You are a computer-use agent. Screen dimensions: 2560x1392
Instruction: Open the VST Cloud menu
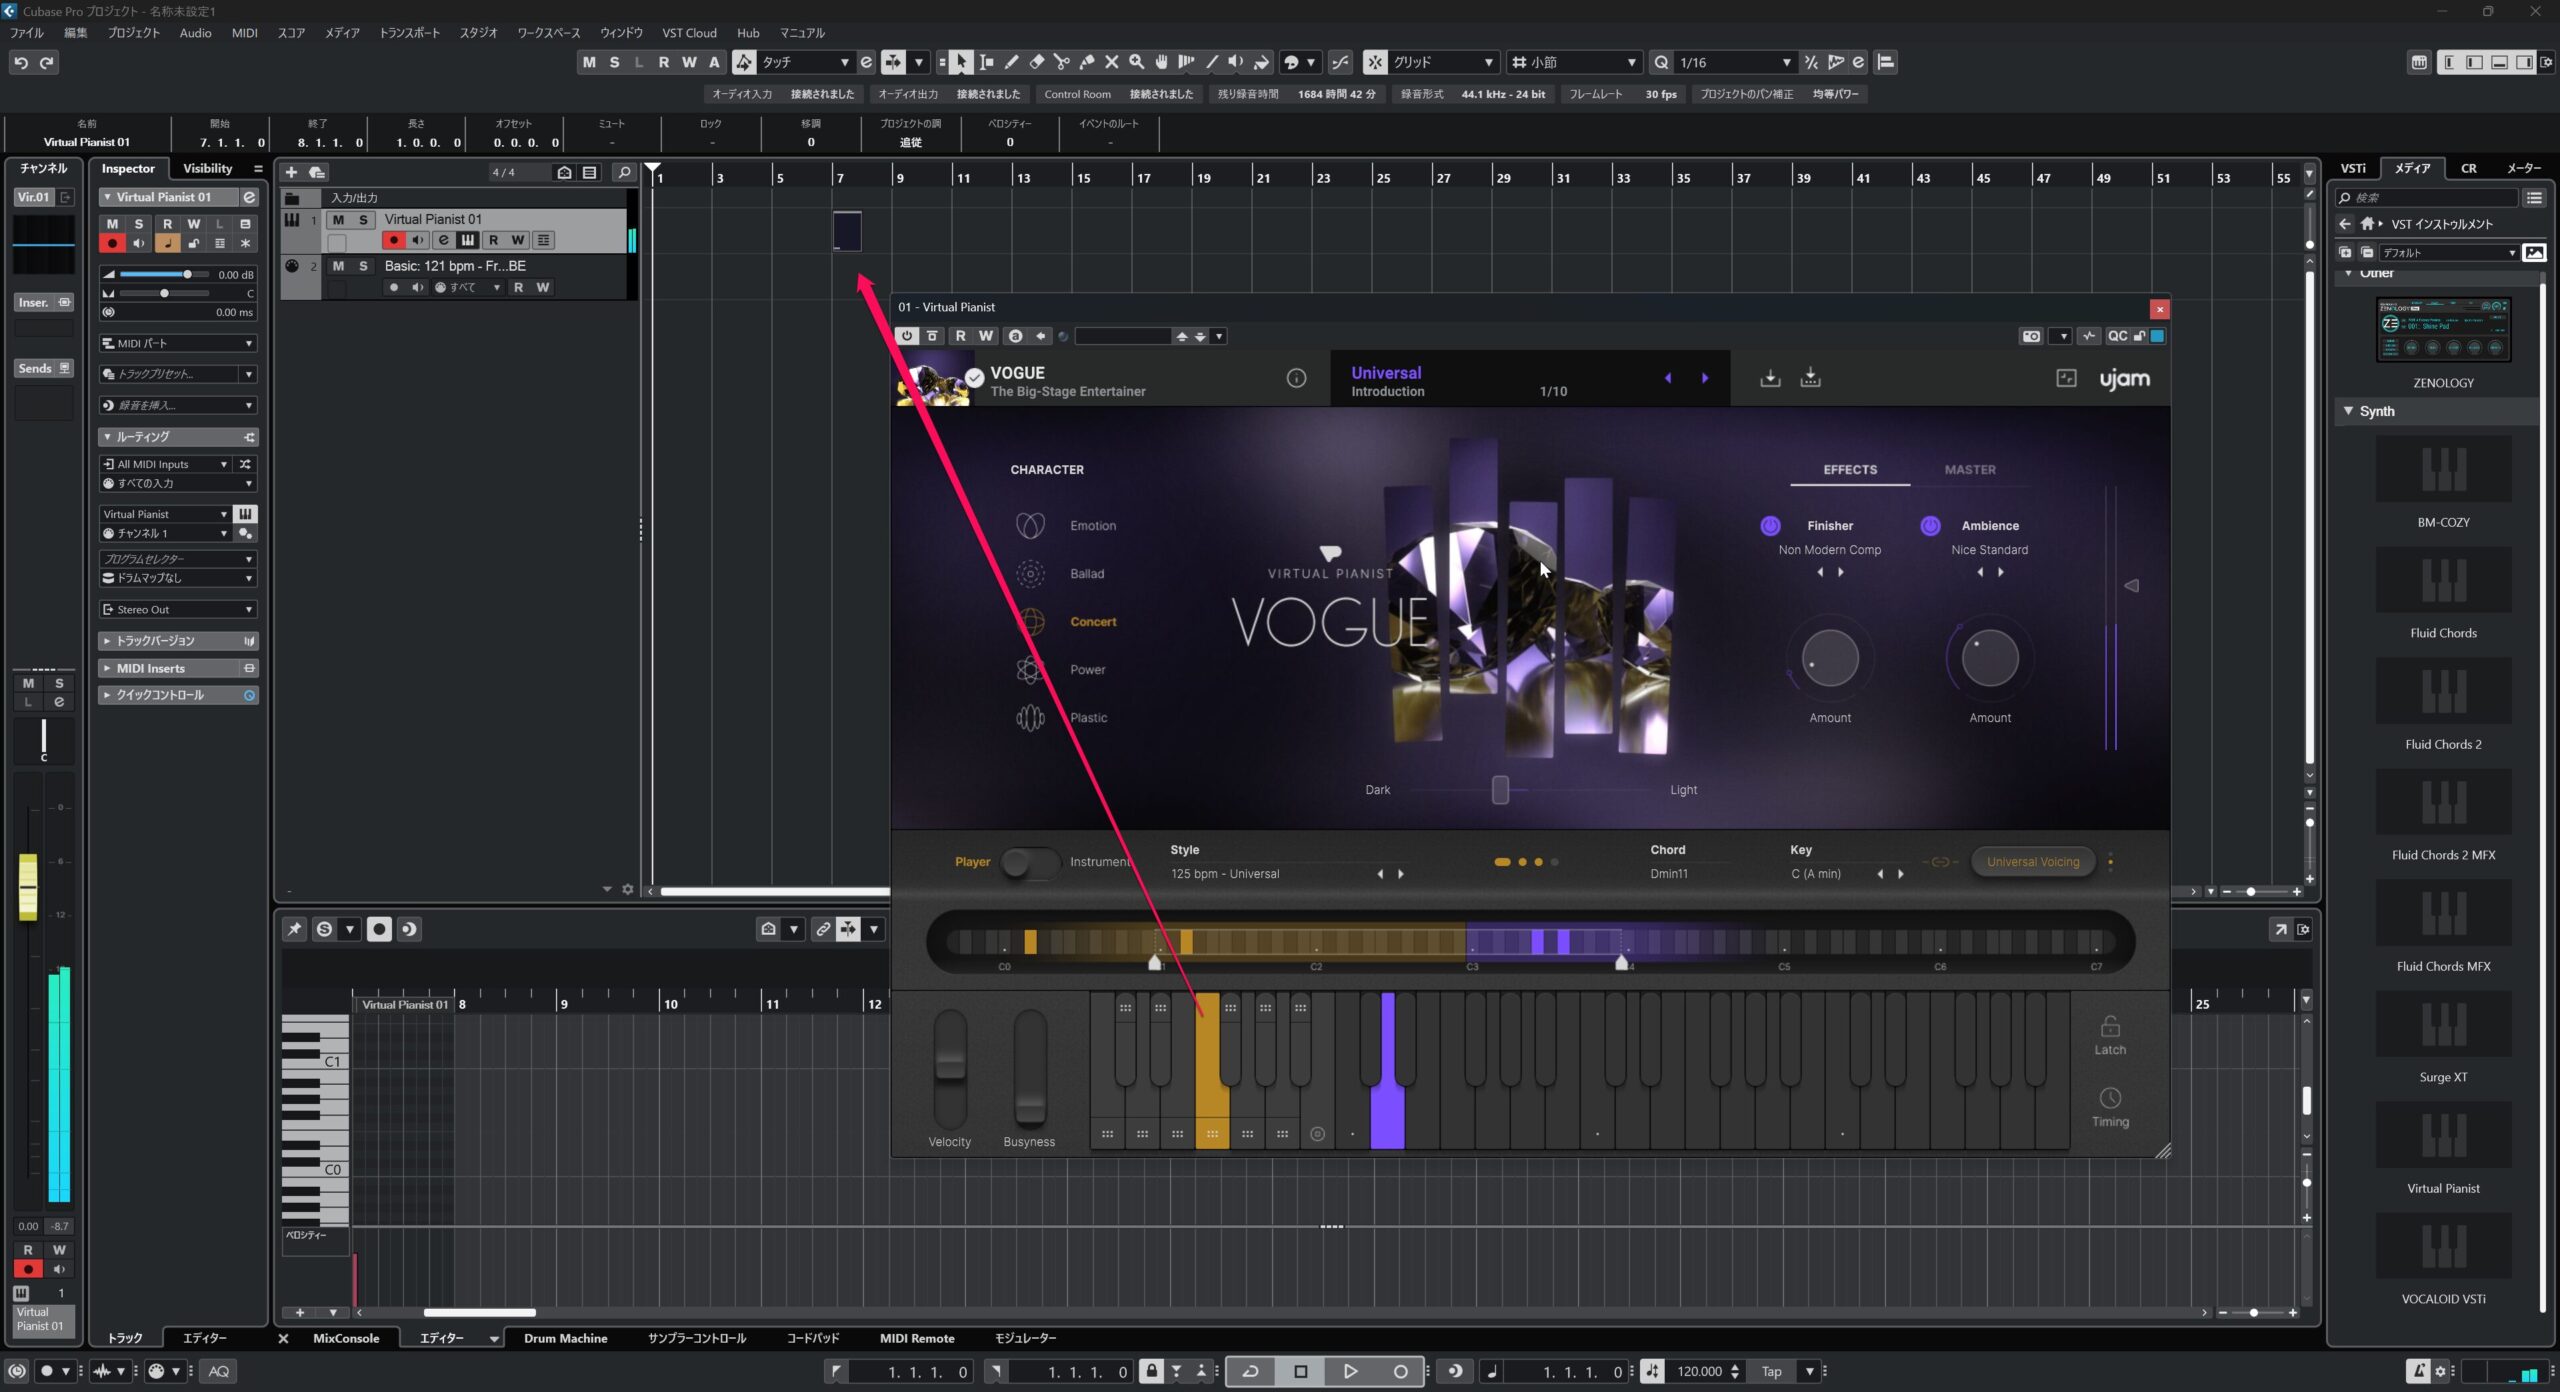coord(689,33)
